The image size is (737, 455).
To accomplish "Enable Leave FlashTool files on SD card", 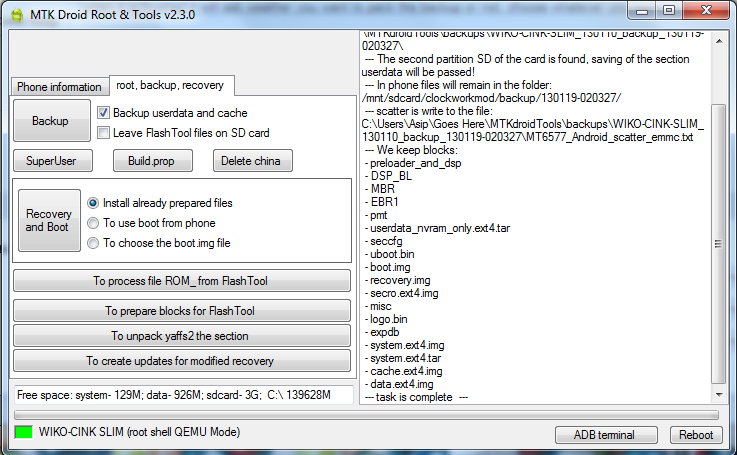I will [x=104, y=132].
